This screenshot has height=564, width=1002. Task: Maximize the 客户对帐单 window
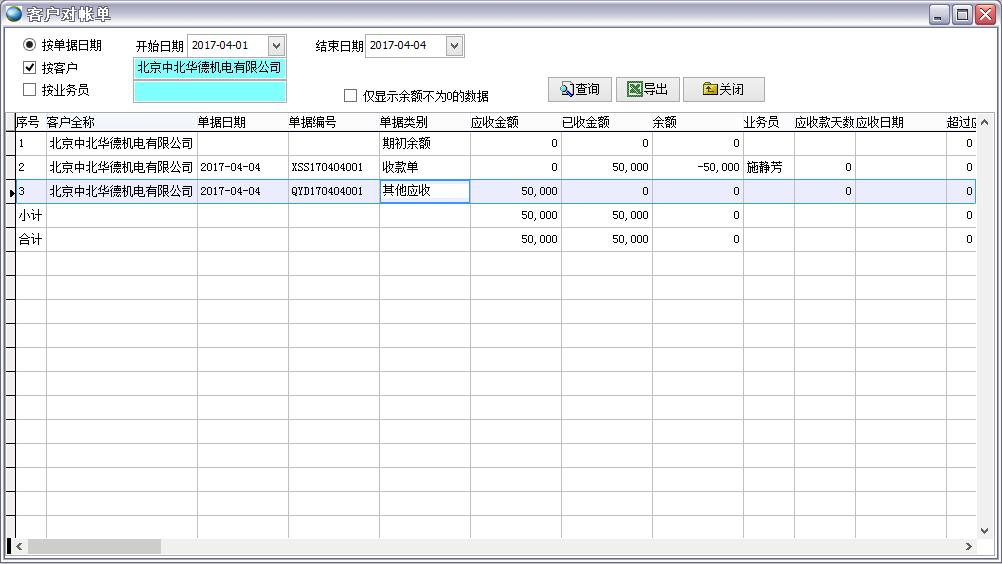tap(962, 14)
